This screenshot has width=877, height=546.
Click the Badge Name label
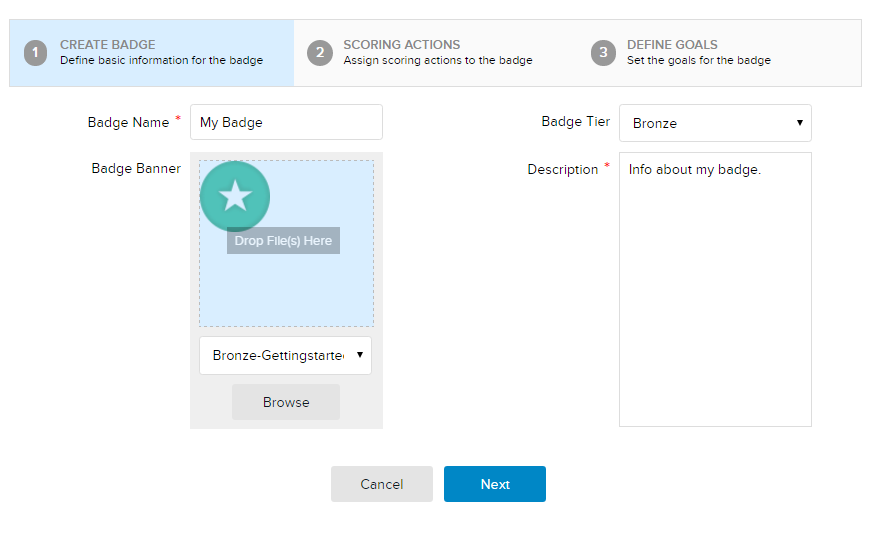[128, 122]
